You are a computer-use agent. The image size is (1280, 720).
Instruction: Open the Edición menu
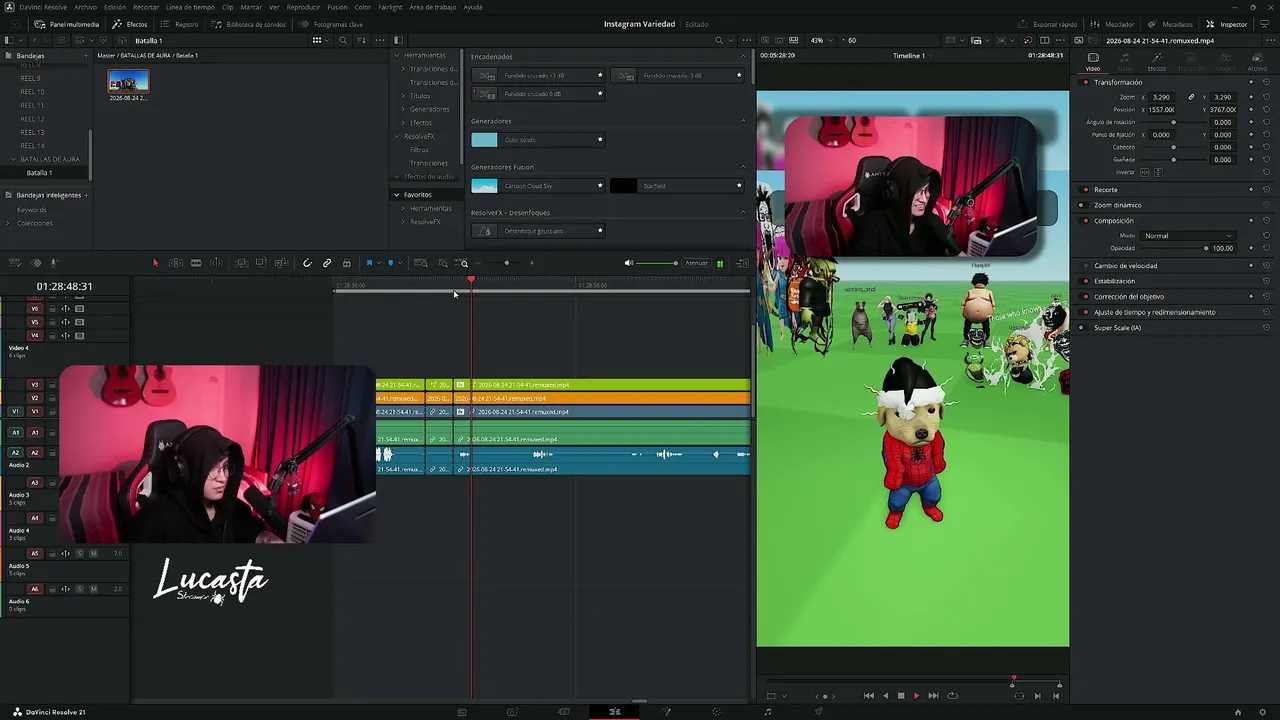[x=115, y=7]
